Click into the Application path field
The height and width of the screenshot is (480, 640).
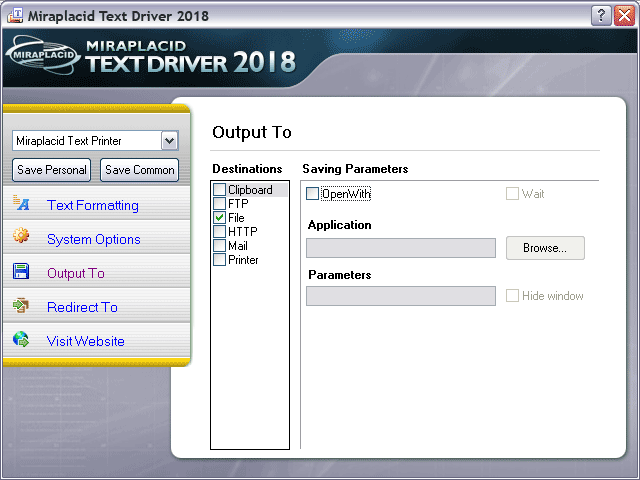click(x=401, y=248)
